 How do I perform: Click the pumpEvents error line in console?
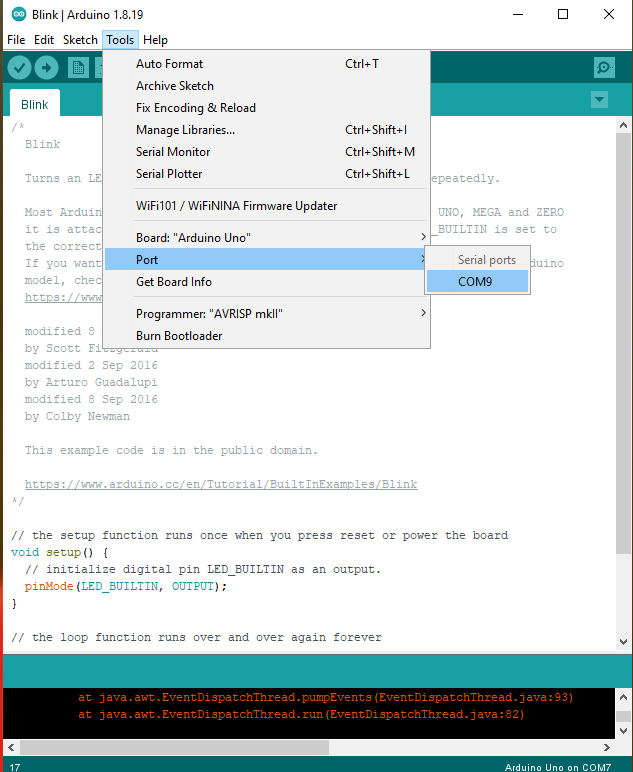point(325,698)
